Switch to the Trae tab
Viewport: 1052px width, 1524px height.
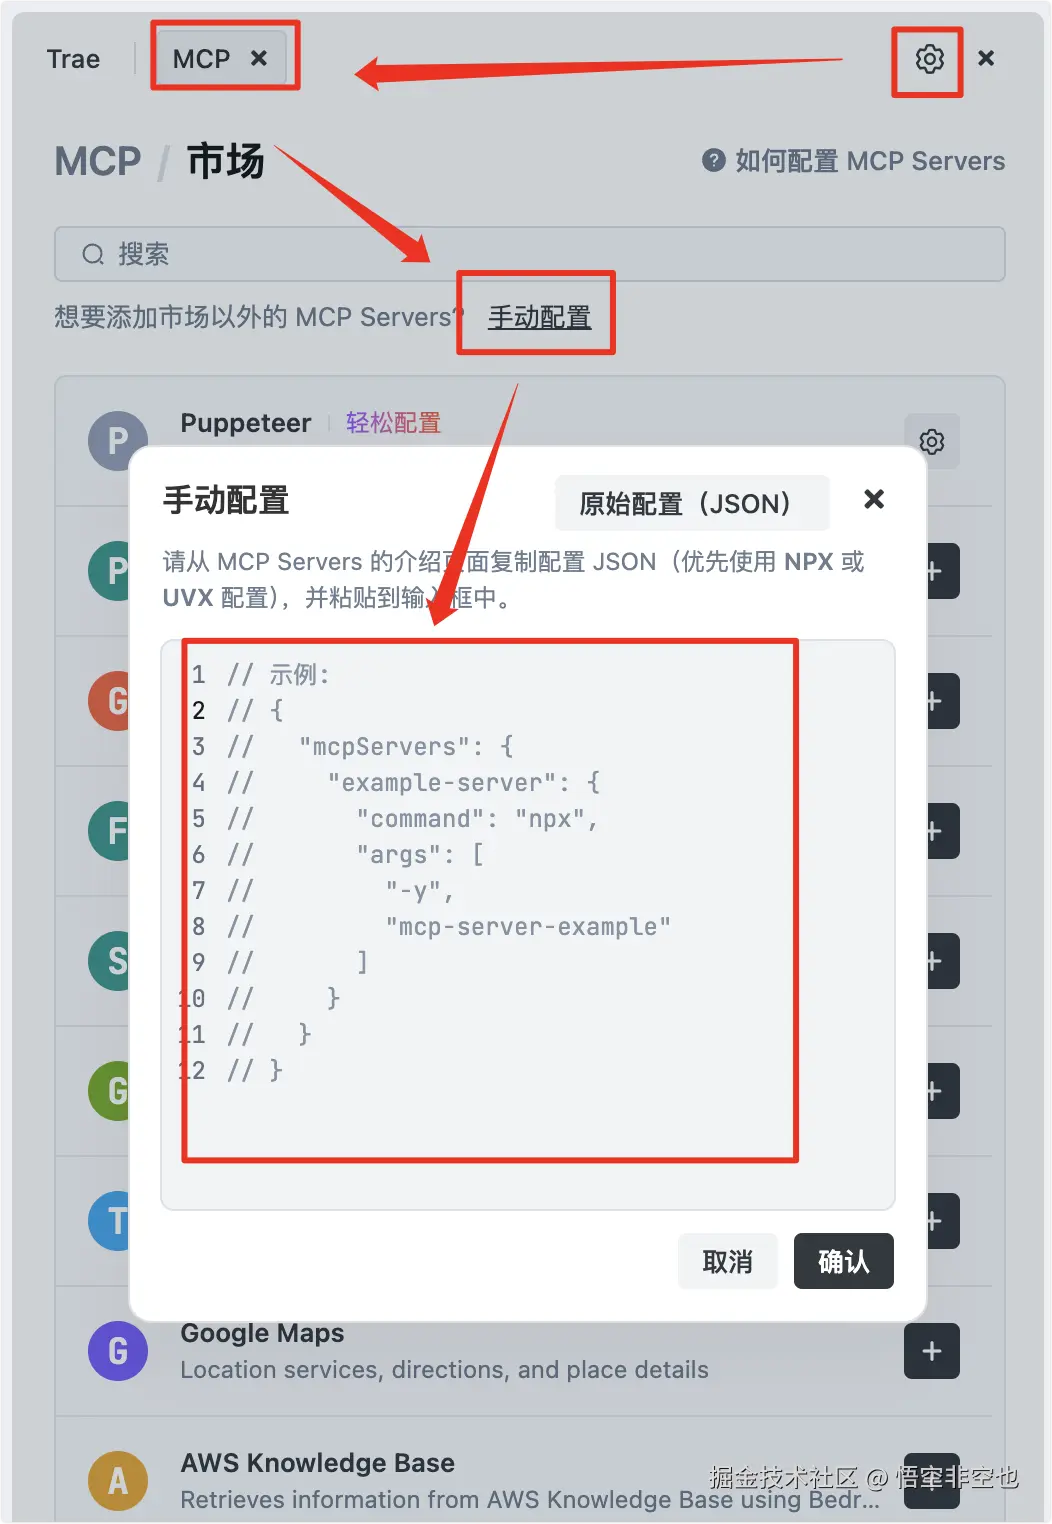click(x=73, y=59)
